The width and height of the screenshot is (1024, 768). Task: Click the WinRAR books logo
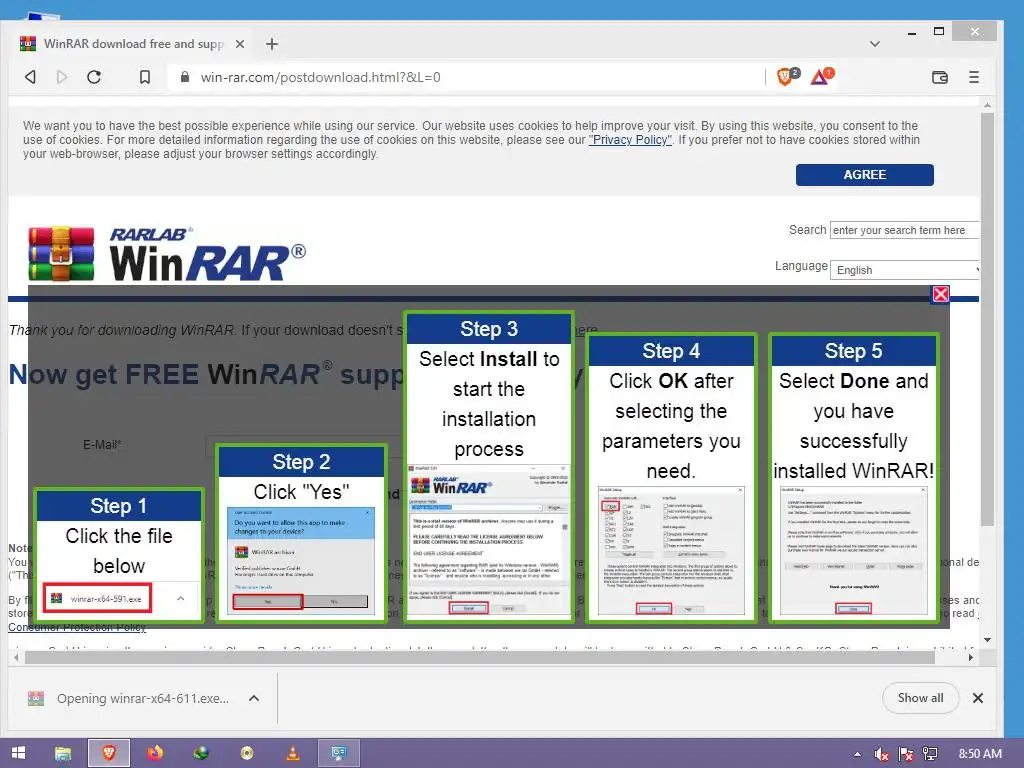point(61,253)
